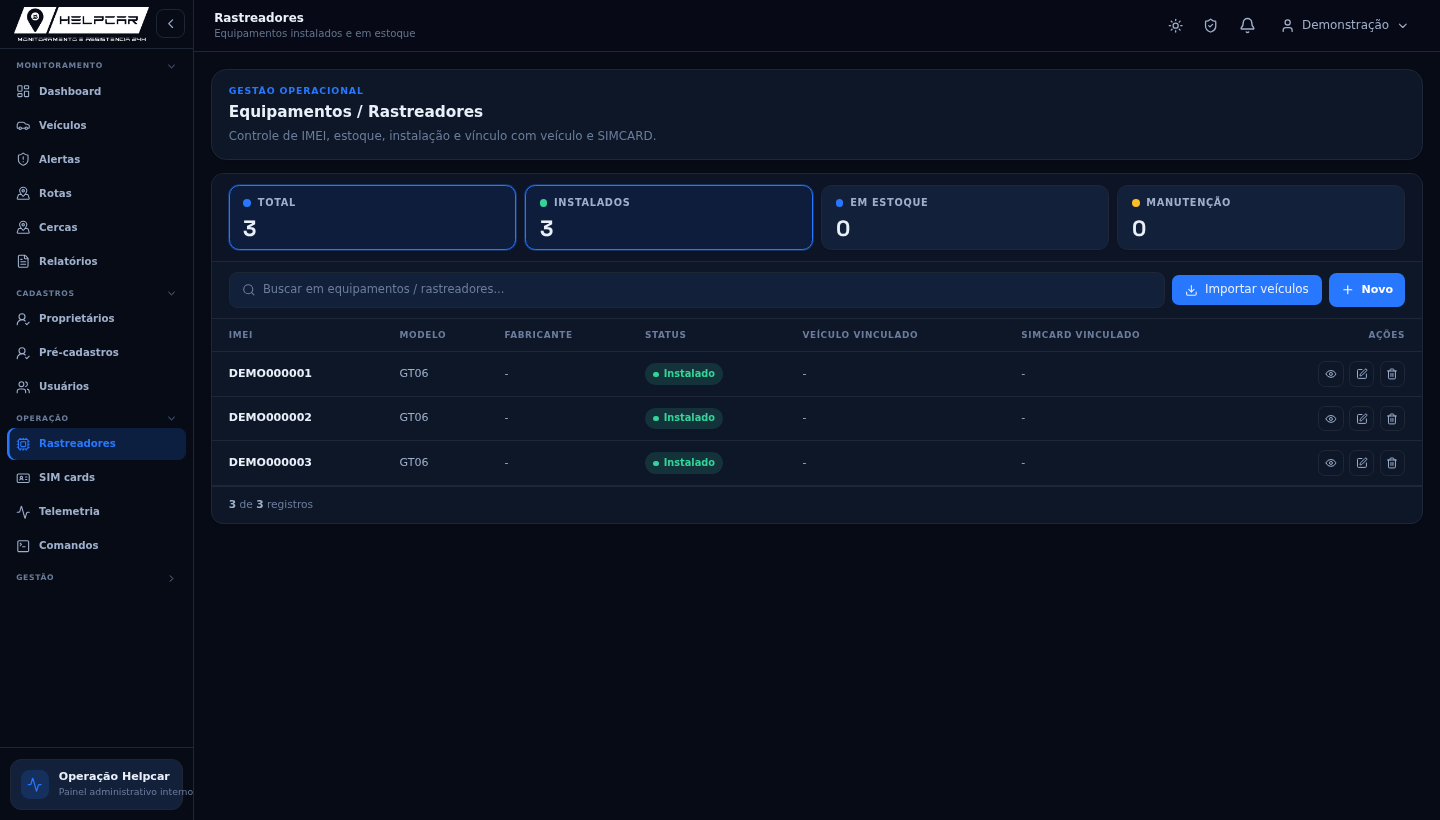This screenshot has width=1440, height=820.
Task: Navigate to Rotas
Action: [96, 193]
